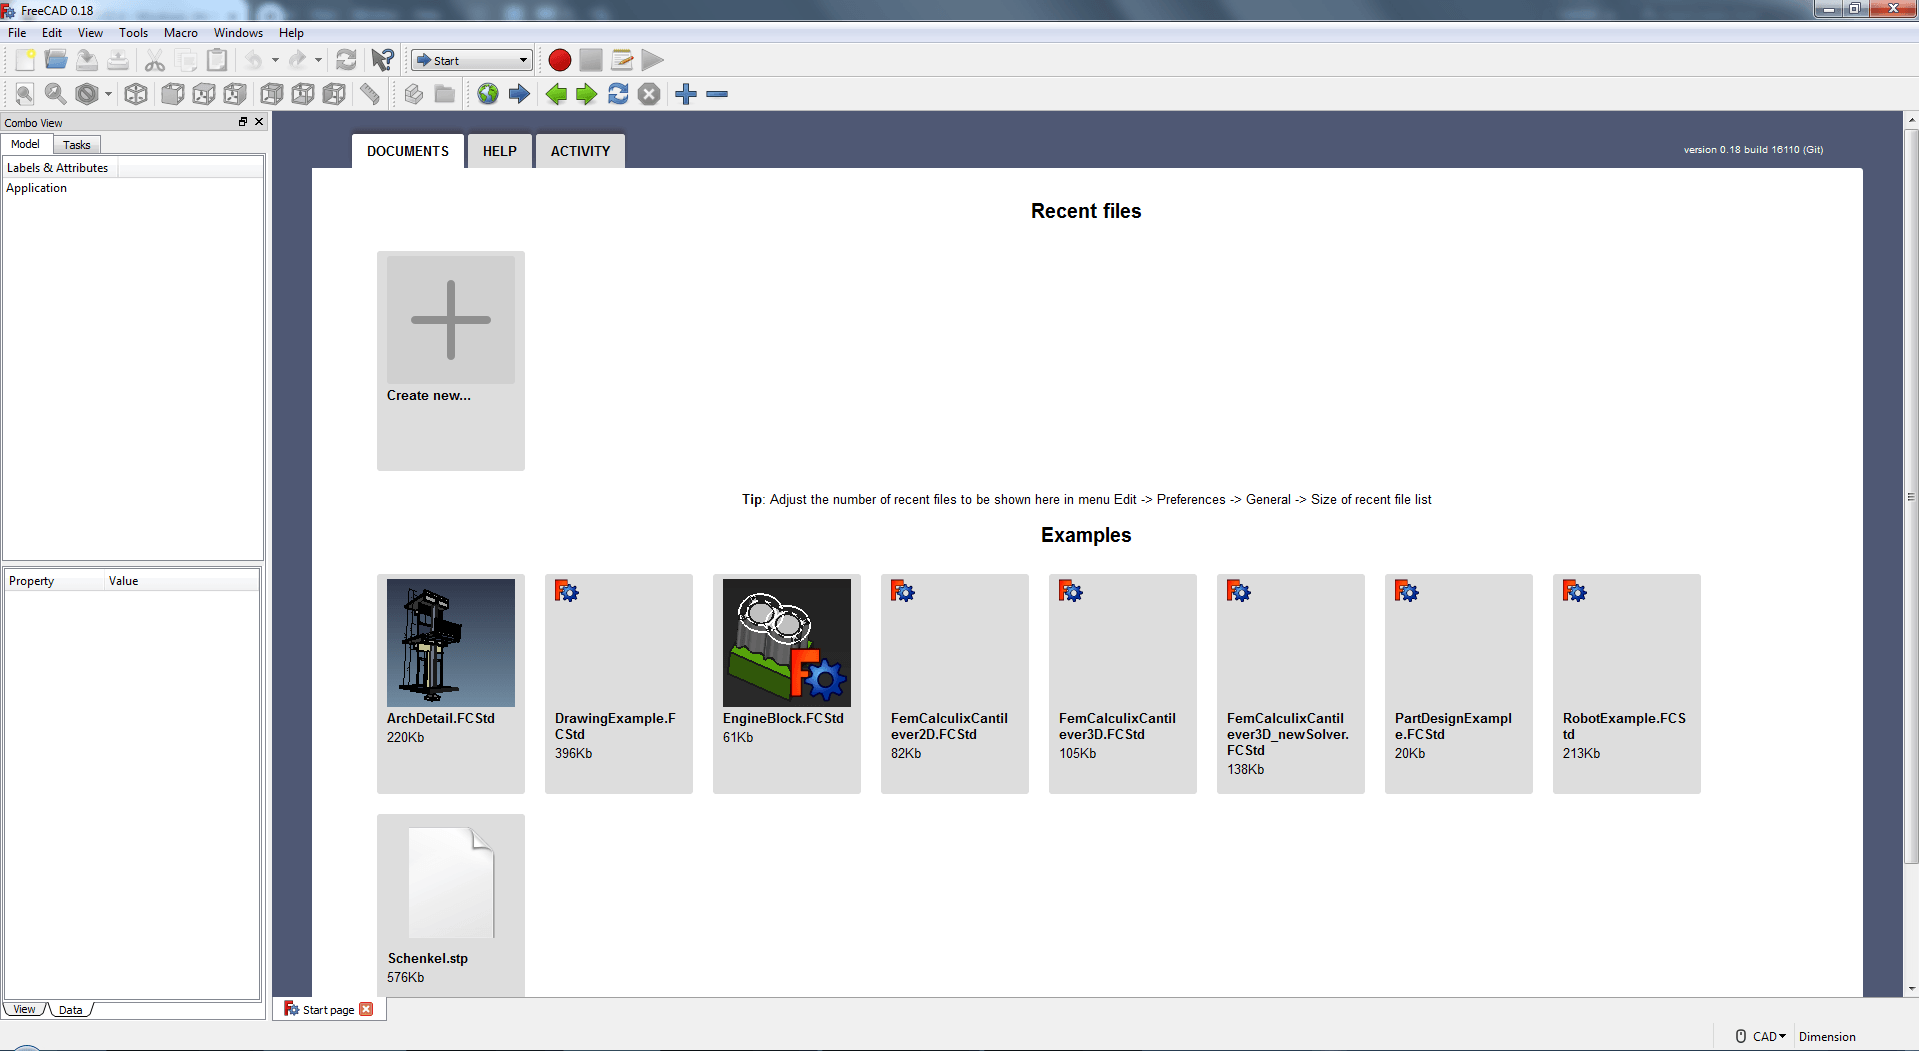The height and width of the screenshot is (1051, 1919).
Task: Open the Start workbench selector dropdown
Action: [472, 61]
